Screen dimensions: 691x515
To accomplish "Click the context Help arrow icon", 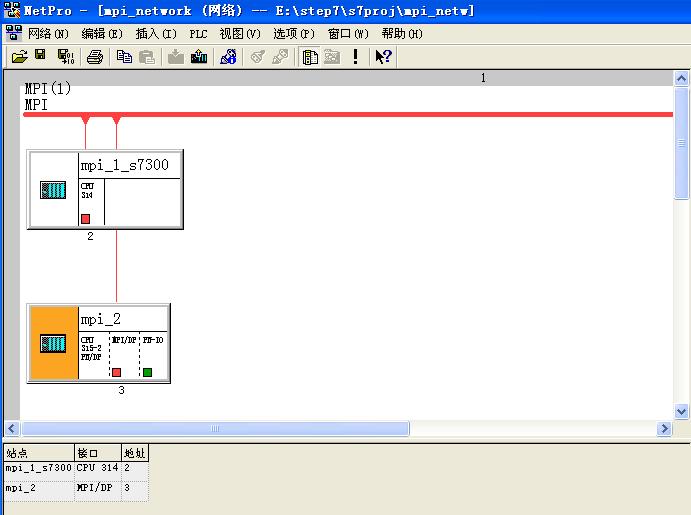I will pos(383,57).
